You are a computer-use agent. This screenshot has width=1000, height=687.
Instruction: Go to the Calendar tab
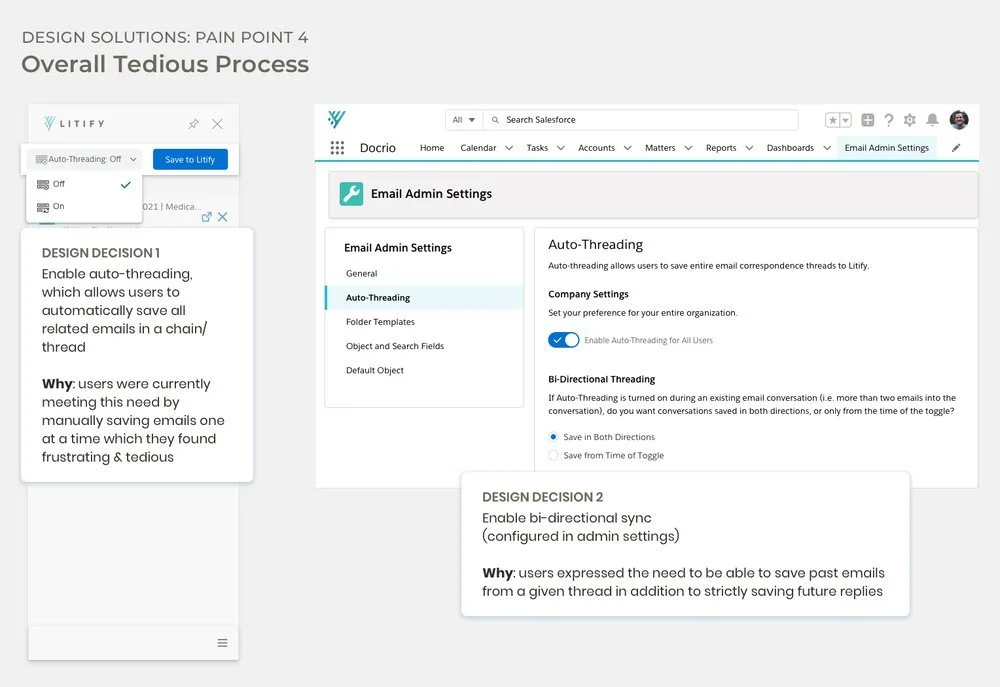click(478, 148)
